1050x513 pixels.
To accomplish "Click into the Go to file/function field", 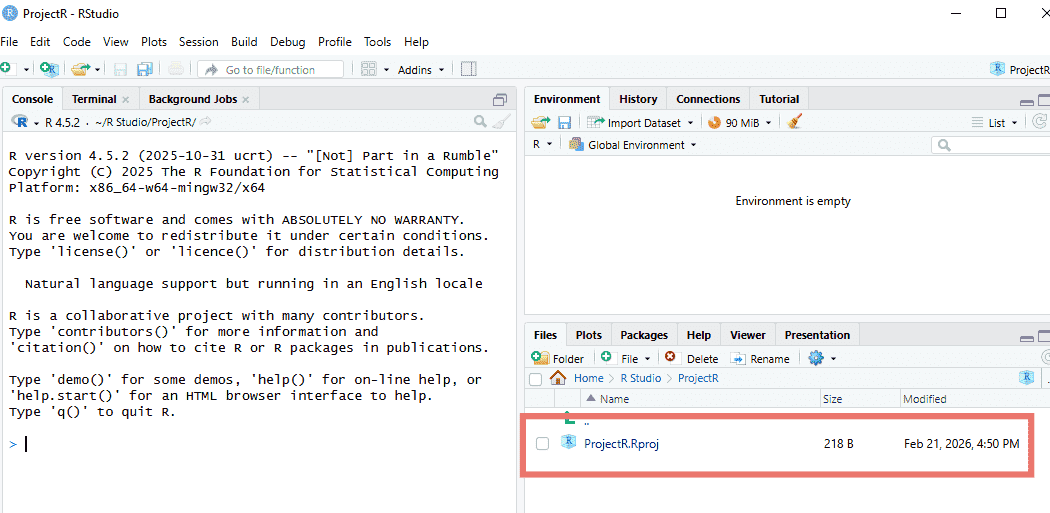I will coord(271,70).
